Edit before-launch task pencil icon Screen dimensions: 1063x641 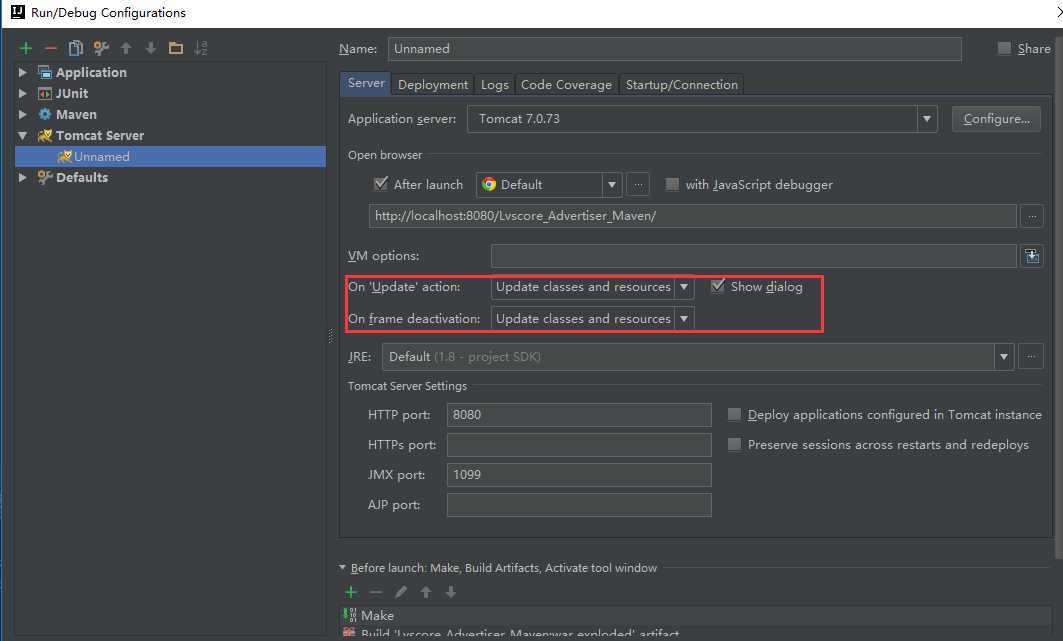(x=401, y=592)
